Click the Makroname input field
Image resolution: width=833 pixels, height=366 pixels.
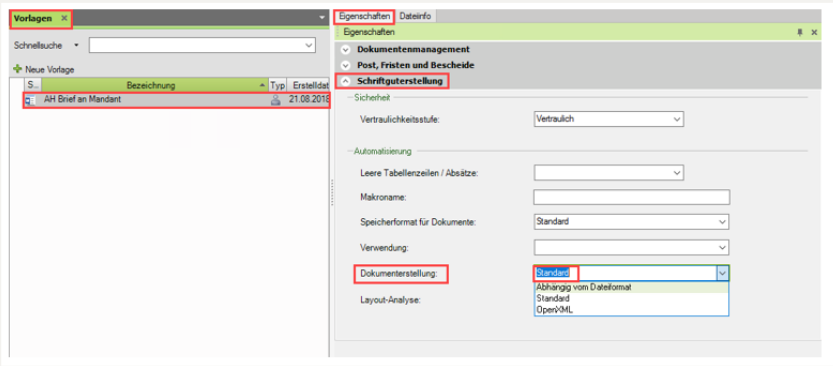(x=632, y=198)
